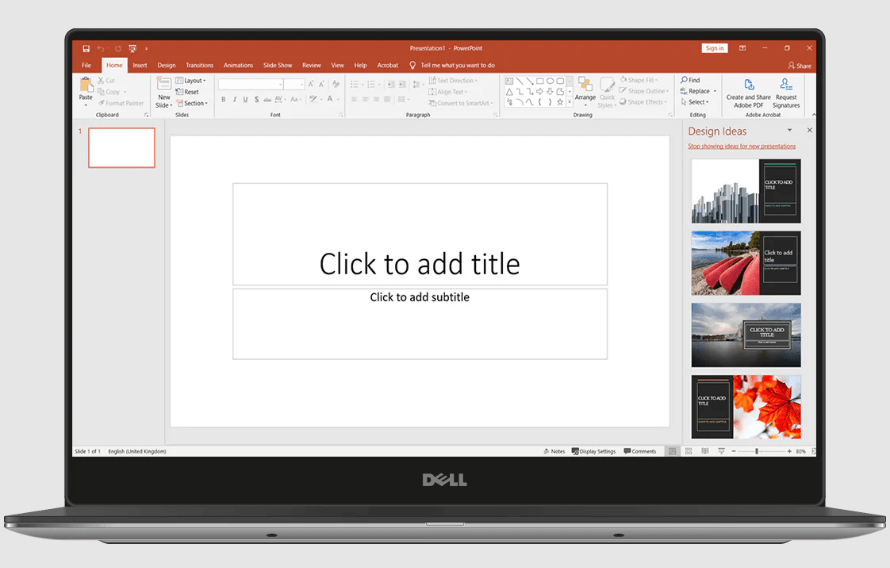Start slideshow from the quick access toolbar icon
Screen dimensions: 890x568
[132, 49]
